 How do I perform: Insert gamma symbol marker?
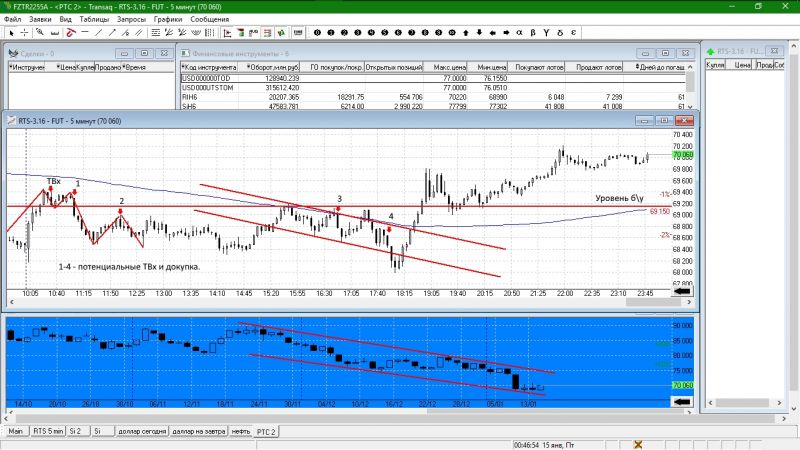click(546, 33)
